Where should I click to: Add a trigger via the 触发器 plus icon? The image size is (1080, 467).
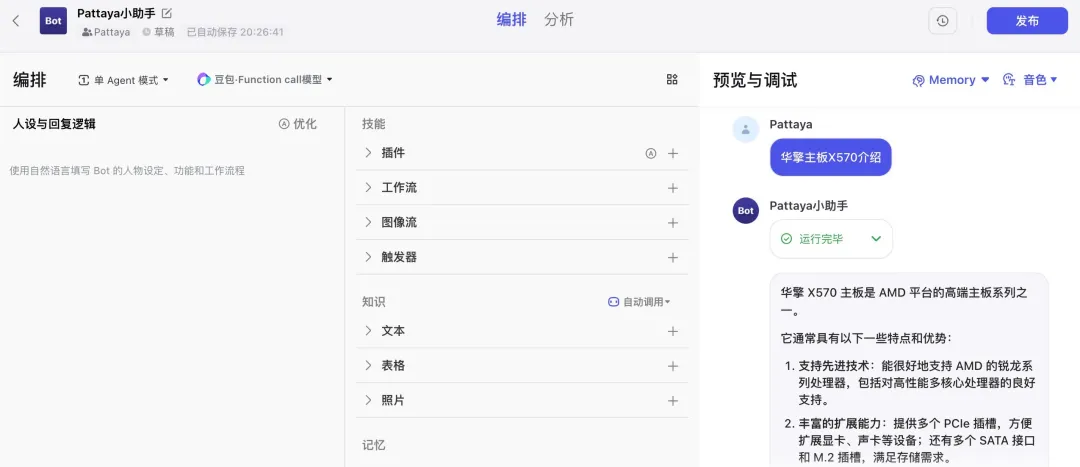pos(673,257)
